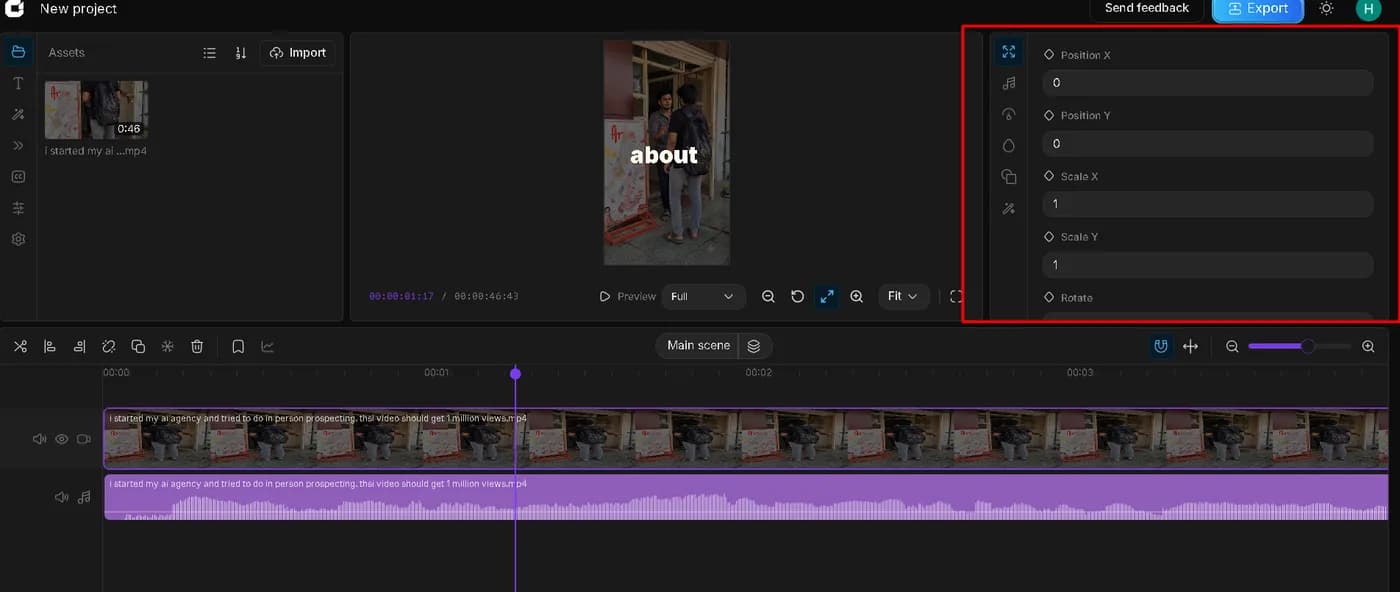Open the captions CC sidebar tab
The height and width of the screenshot is (592, 1400).
coord(18,177)
